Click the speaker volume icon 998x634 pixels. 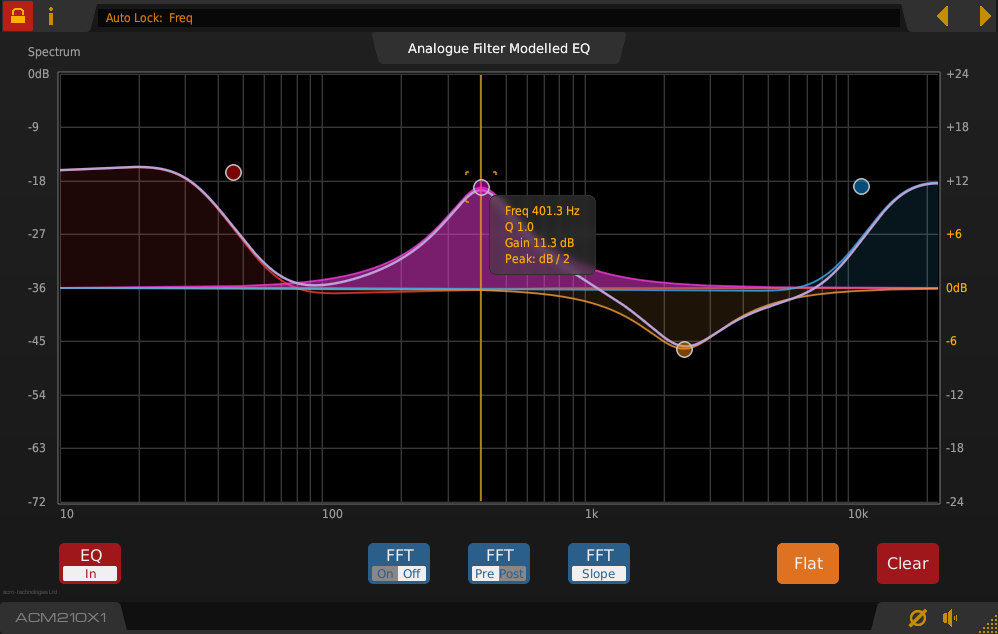point(951,618)
